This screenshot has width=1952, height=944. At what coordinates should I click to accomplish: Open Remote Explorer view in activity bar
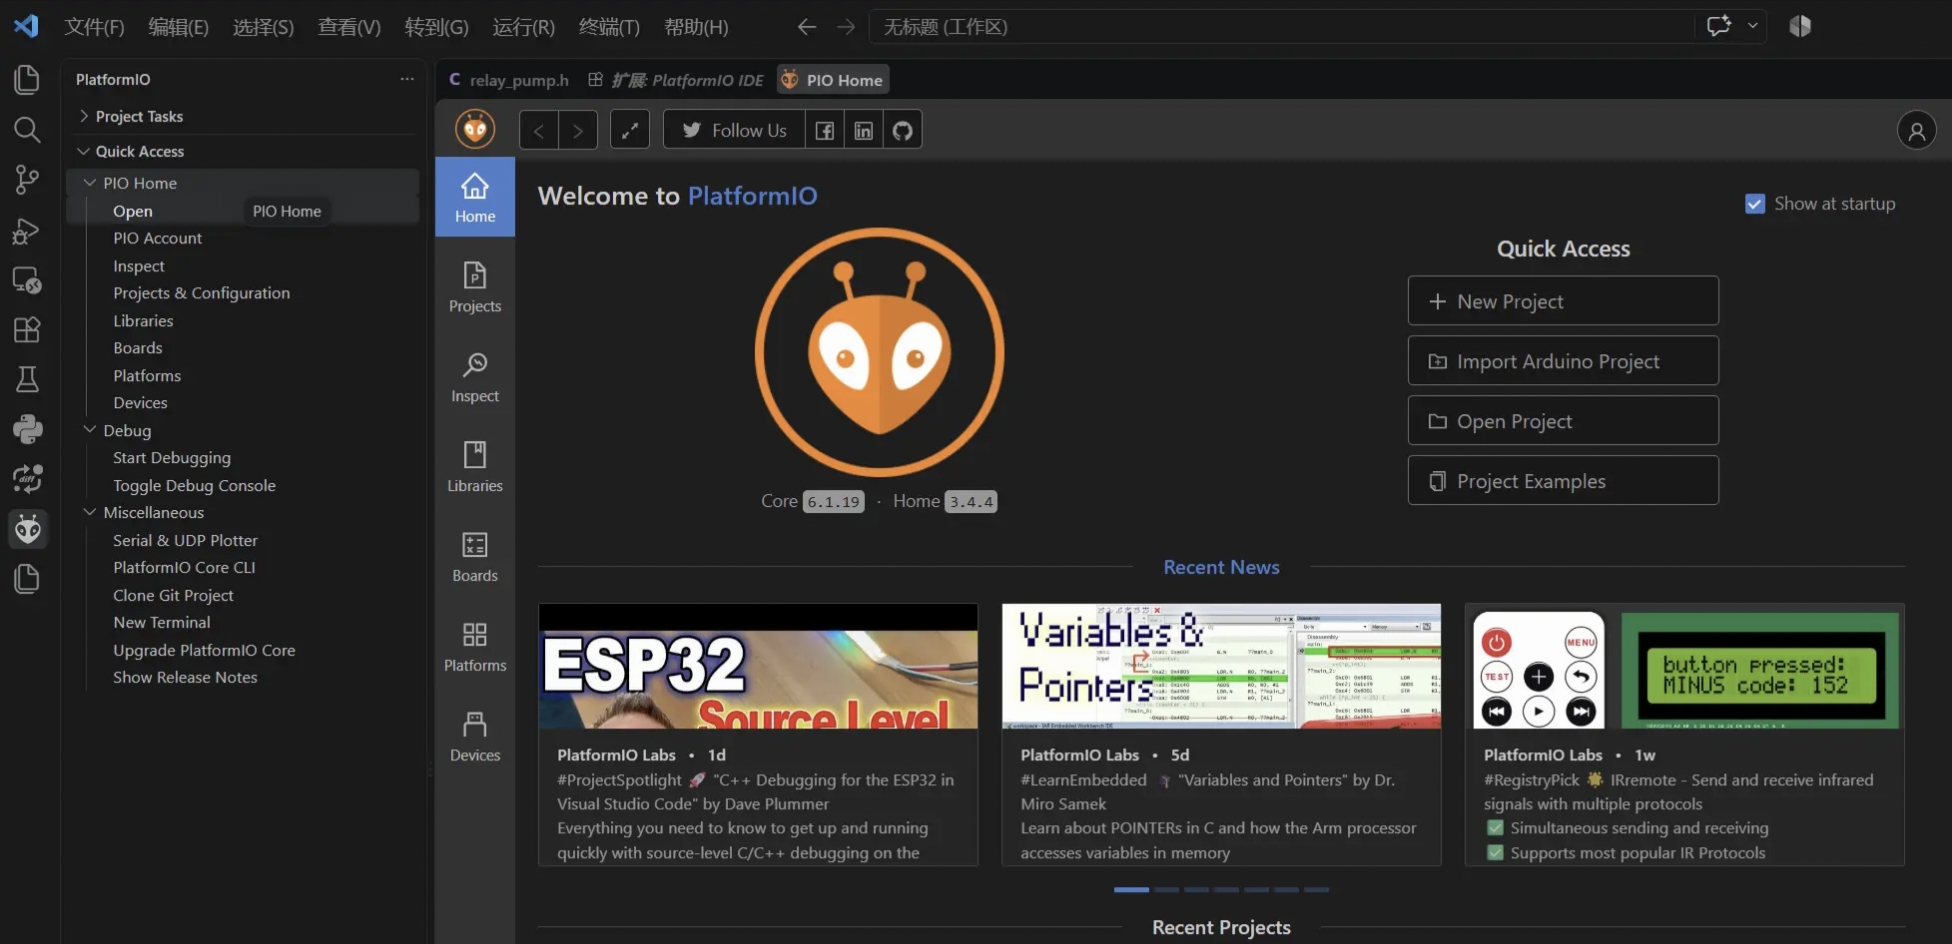27,280
